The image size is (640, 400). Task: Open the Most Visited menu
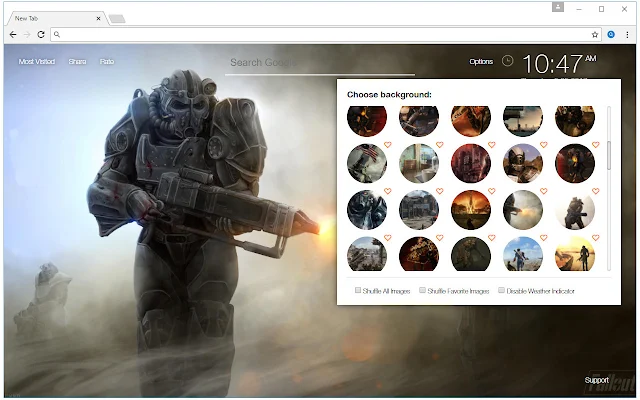click(x=37, y=62)
